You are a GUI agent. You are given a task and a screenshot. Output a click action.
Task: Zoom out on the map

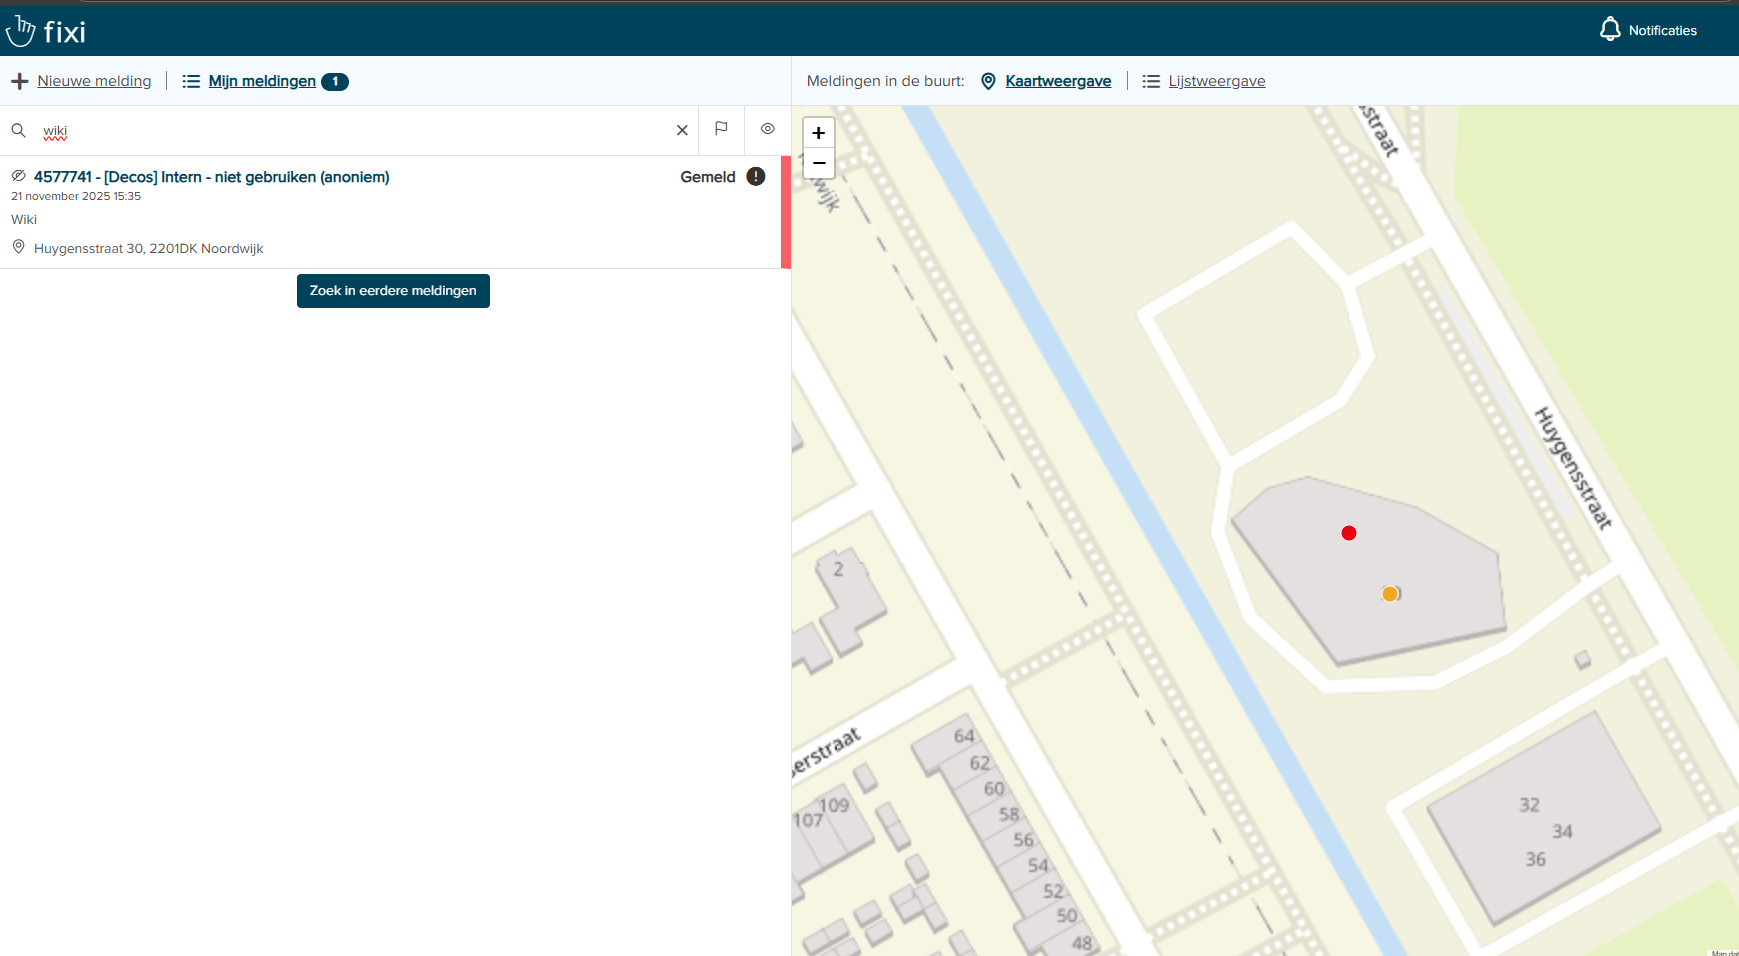pyautogui.click(x=818, y=162)
